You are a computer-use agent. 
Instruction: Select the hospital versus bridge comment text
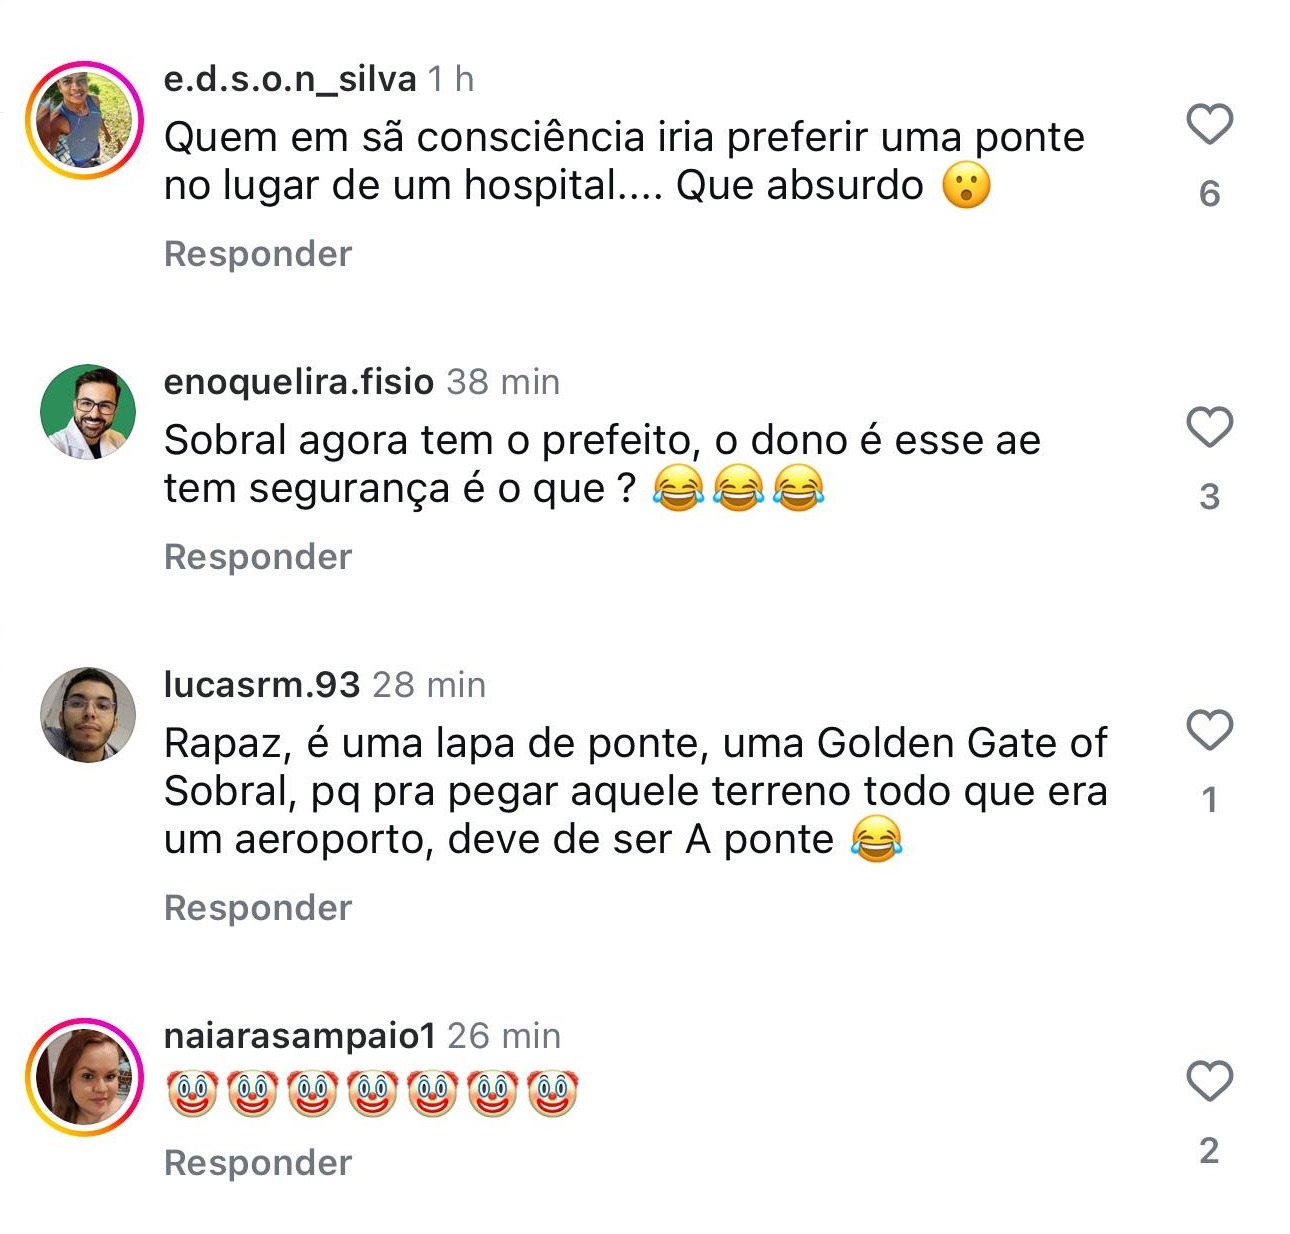[x=624, y=162]
